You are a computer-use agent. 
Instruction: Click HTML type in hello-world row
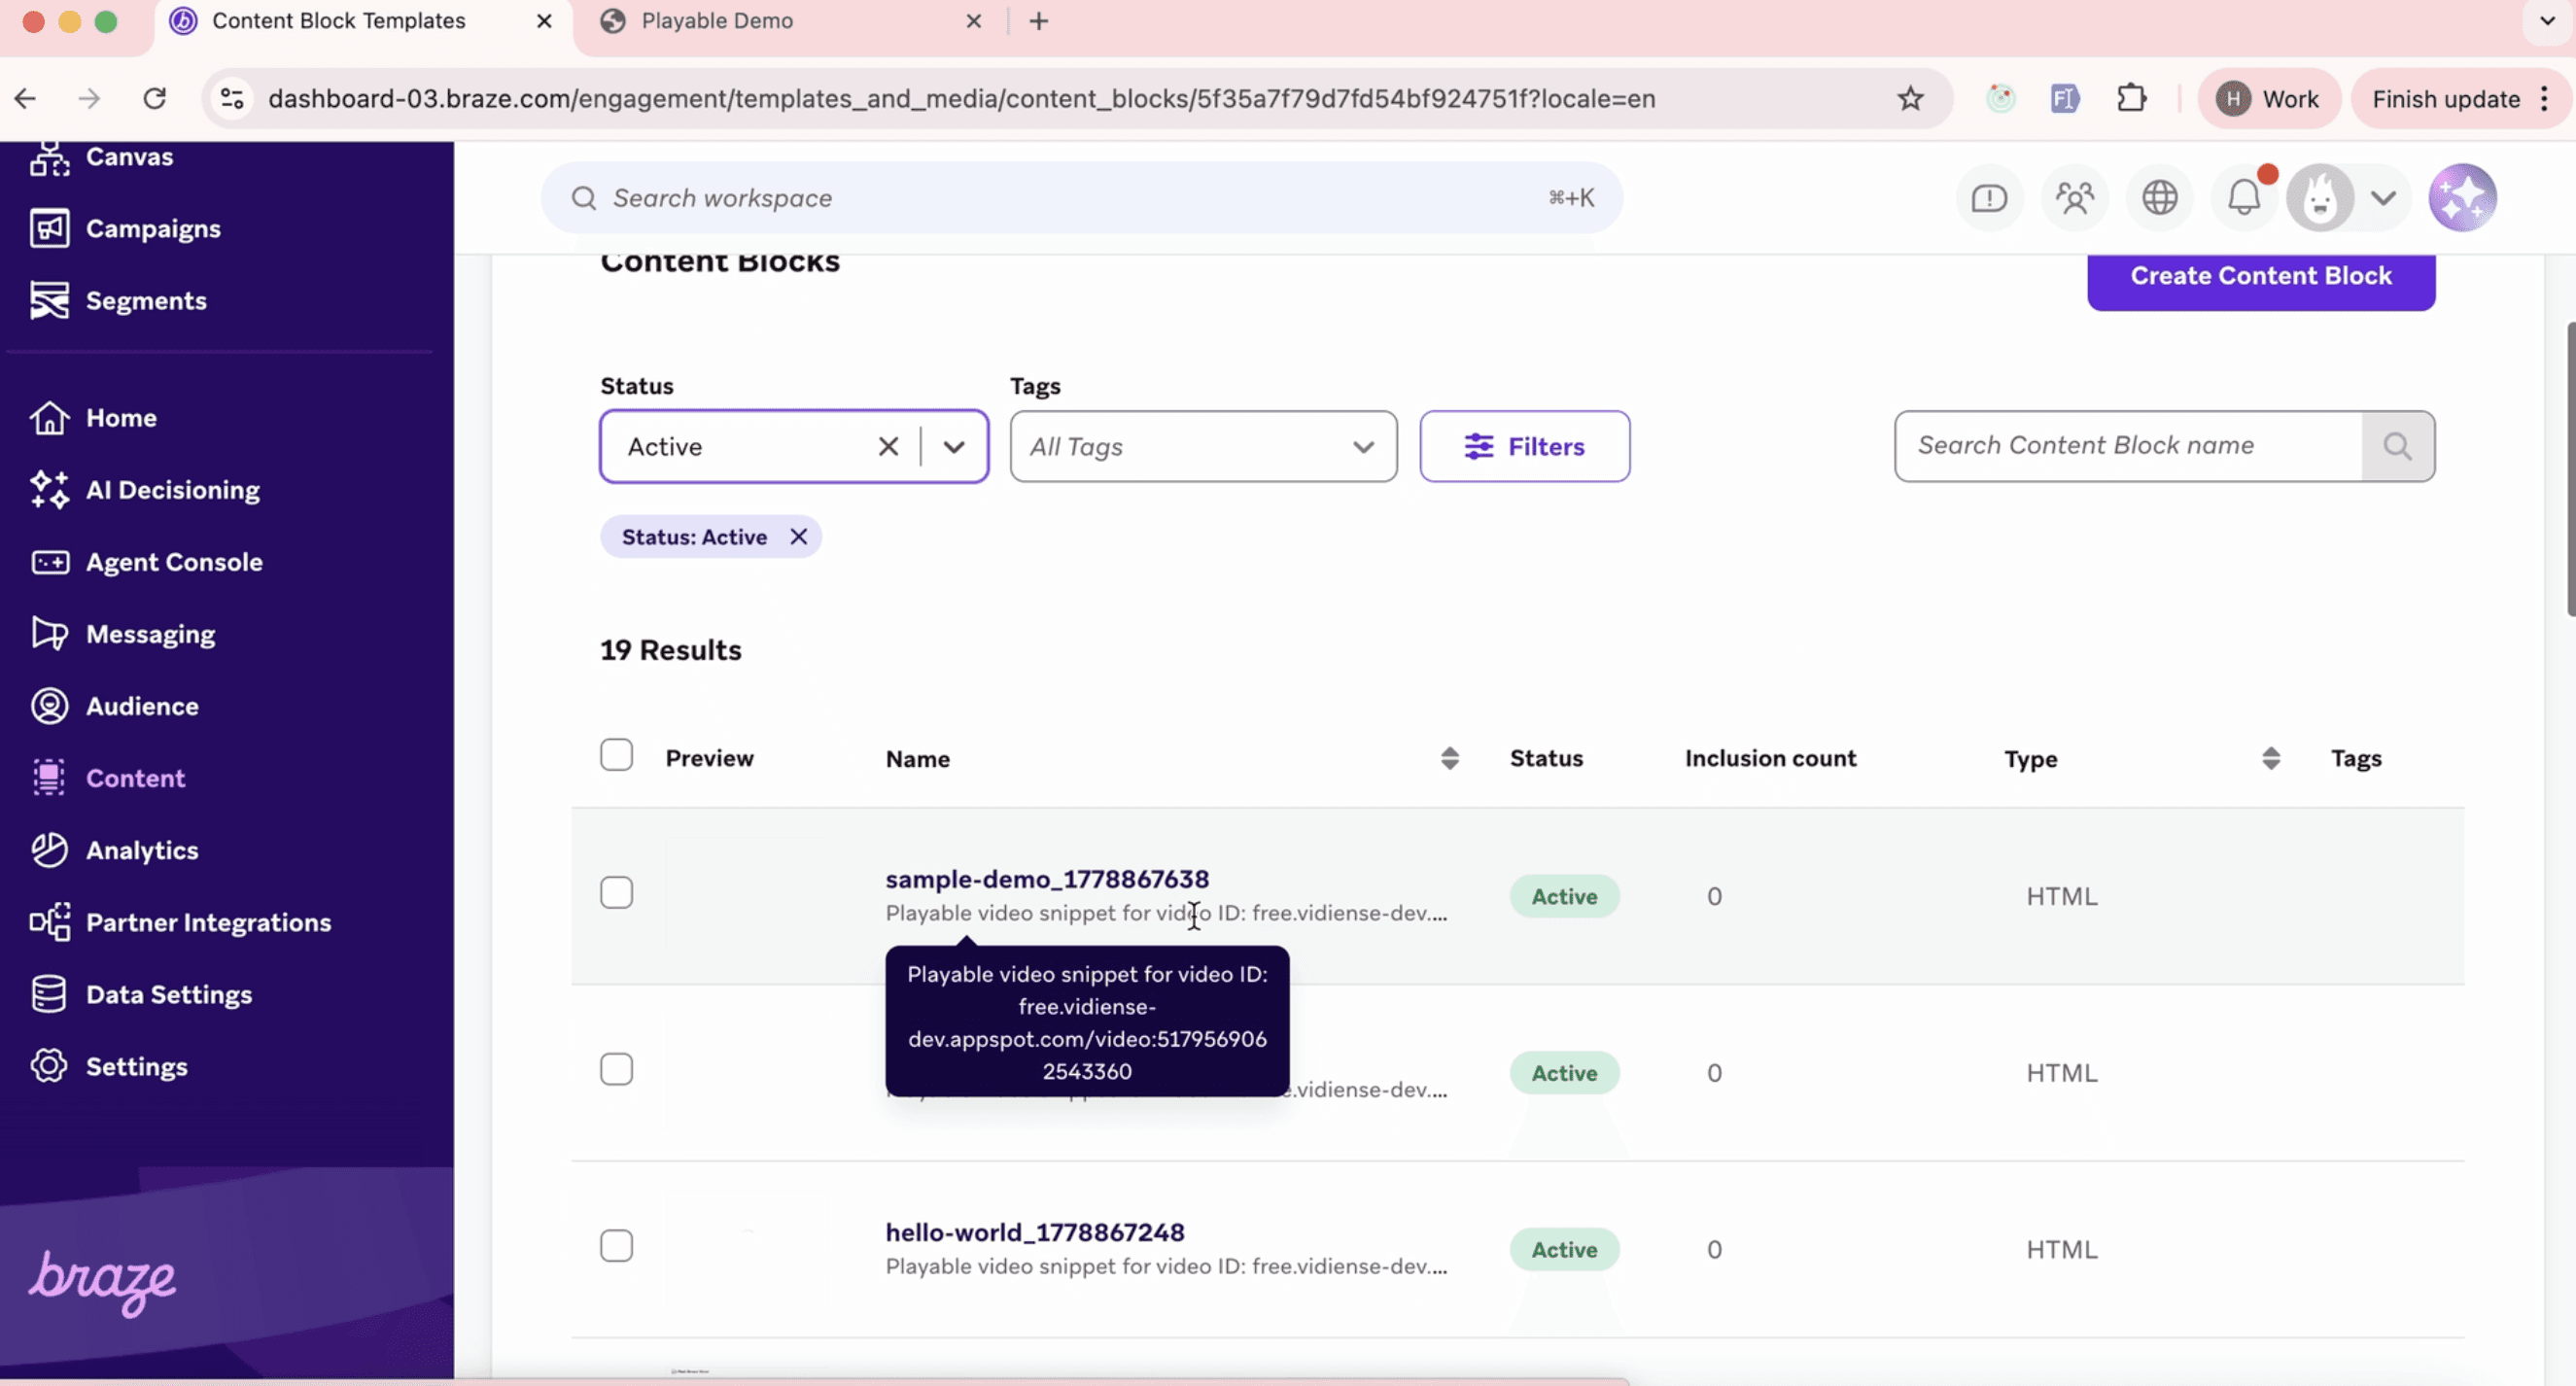2062,1250
